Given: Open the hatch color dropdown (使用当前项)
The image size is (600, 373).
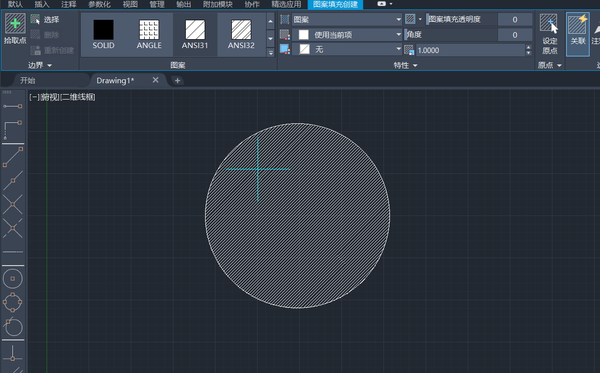Looking at the screenshot, I should [347, 35].
